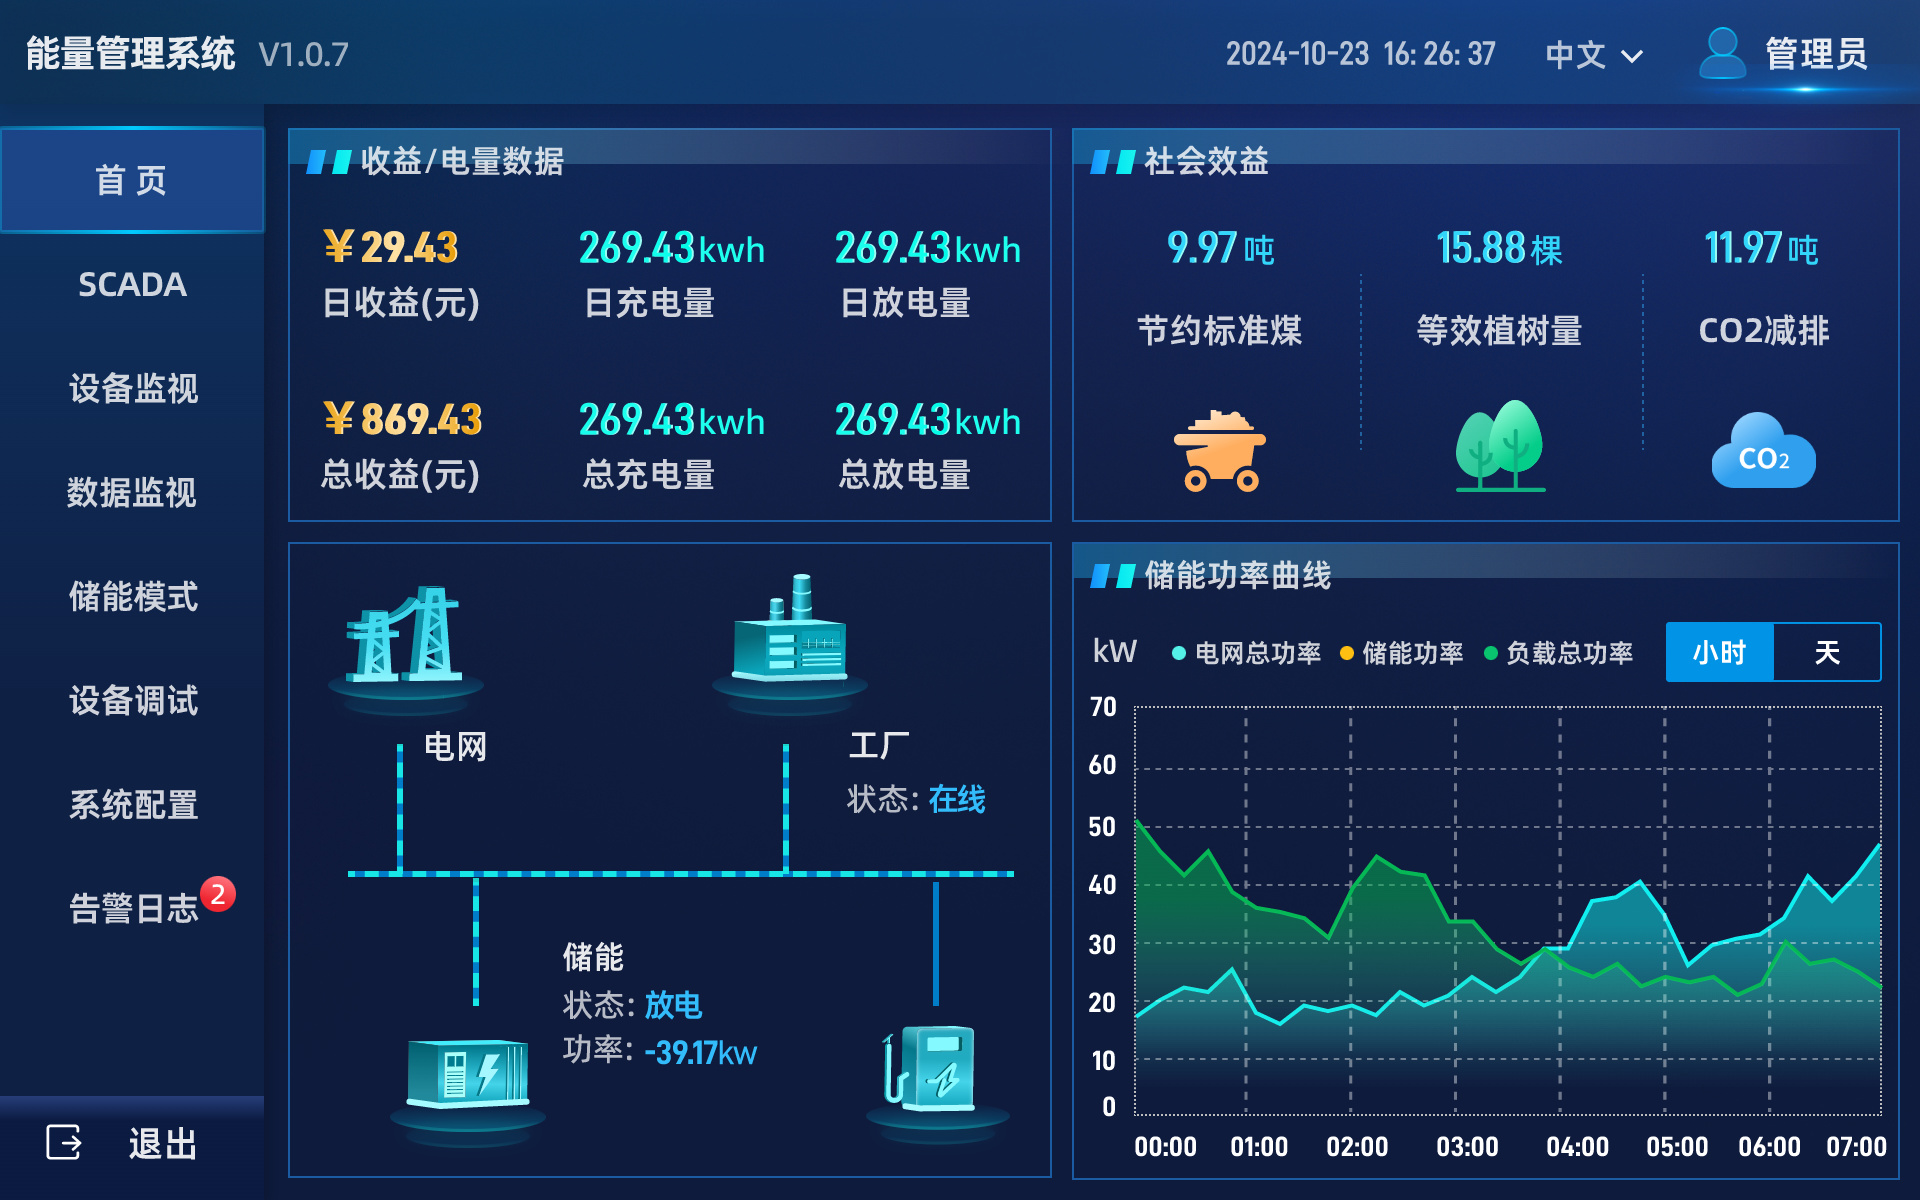Switch chart view to 天
The height and width of the screenshot is (1200, 1920).
pyautogui.click(x=1827, y=651)
